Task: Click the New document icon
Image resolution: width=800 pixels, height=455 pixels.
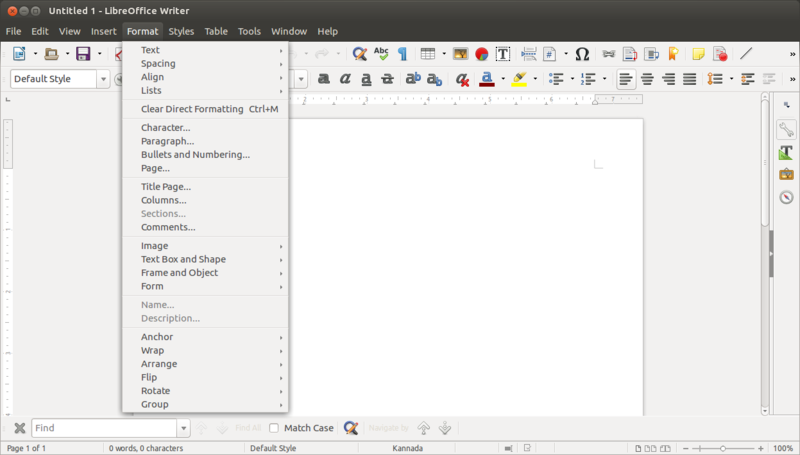Action: coord(19,54)
